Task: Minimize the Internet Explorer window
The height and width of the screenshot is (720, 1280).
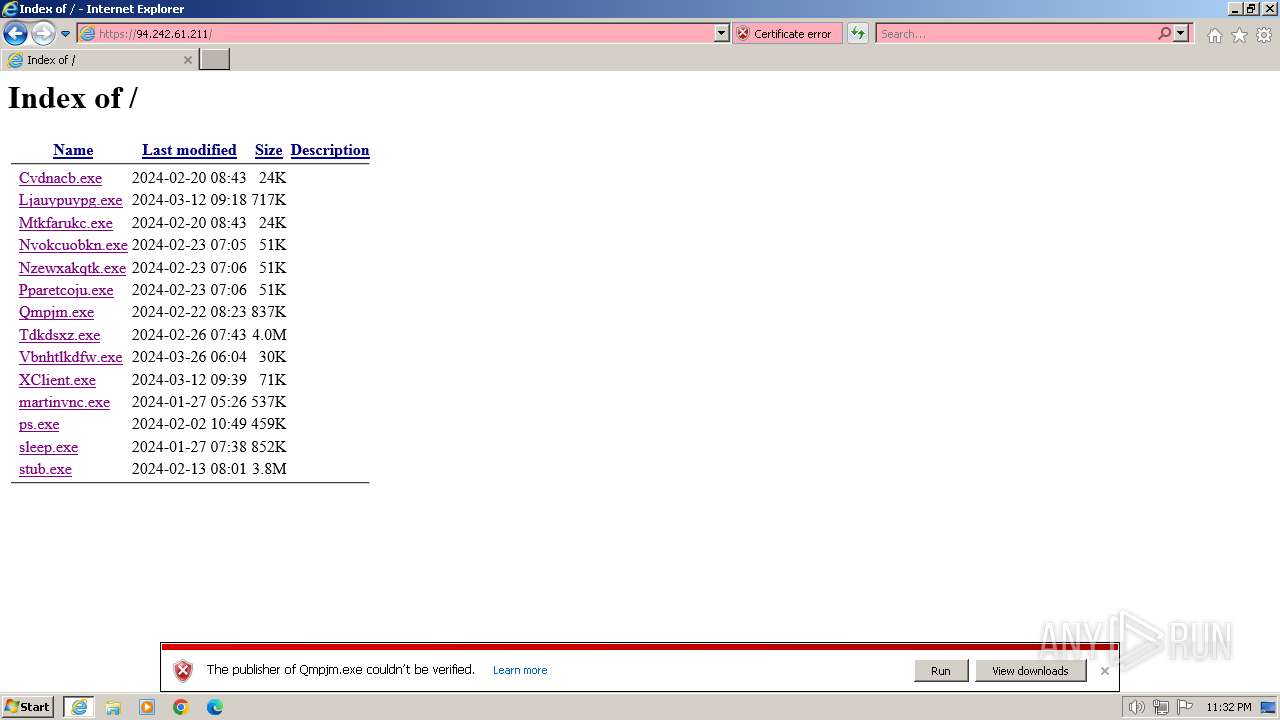Action: (x=1235, y=9)
